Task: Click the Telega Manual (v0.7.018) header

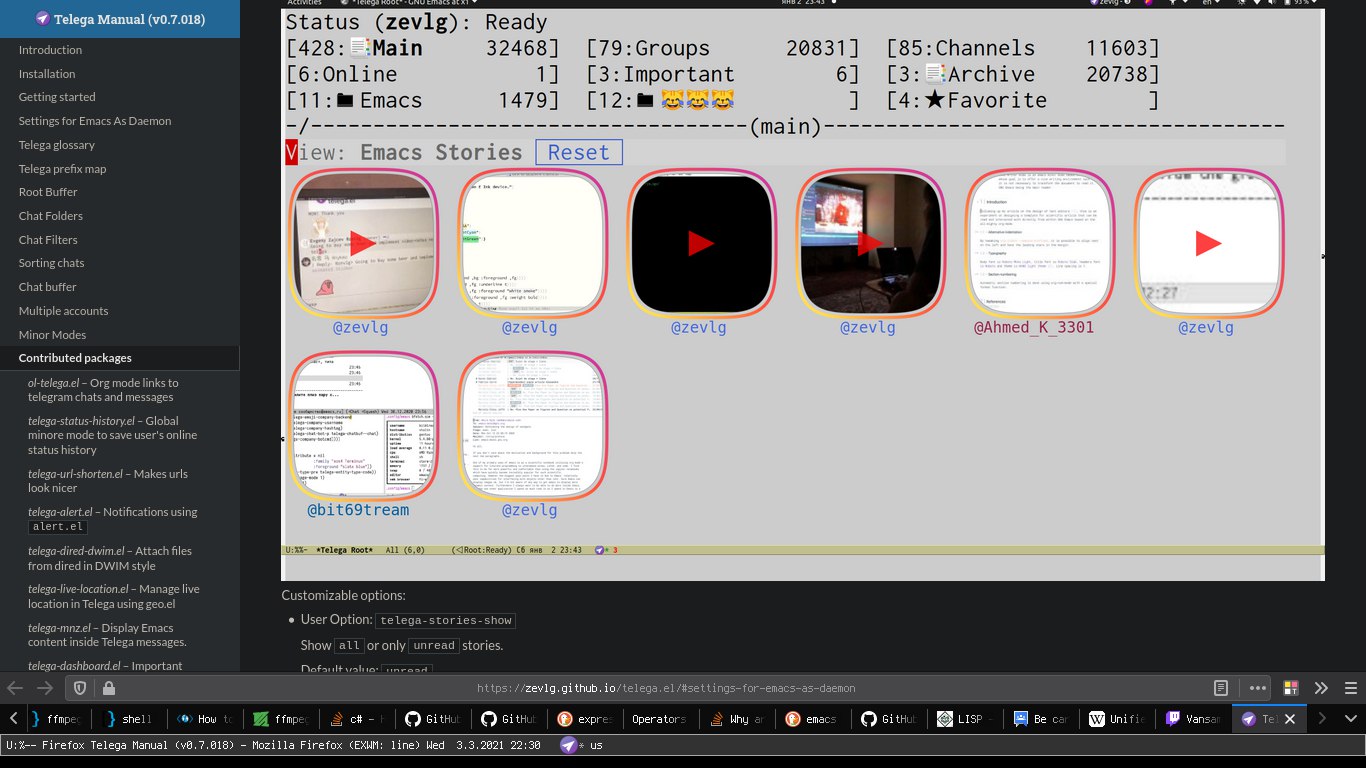Action: pos(120,19)
